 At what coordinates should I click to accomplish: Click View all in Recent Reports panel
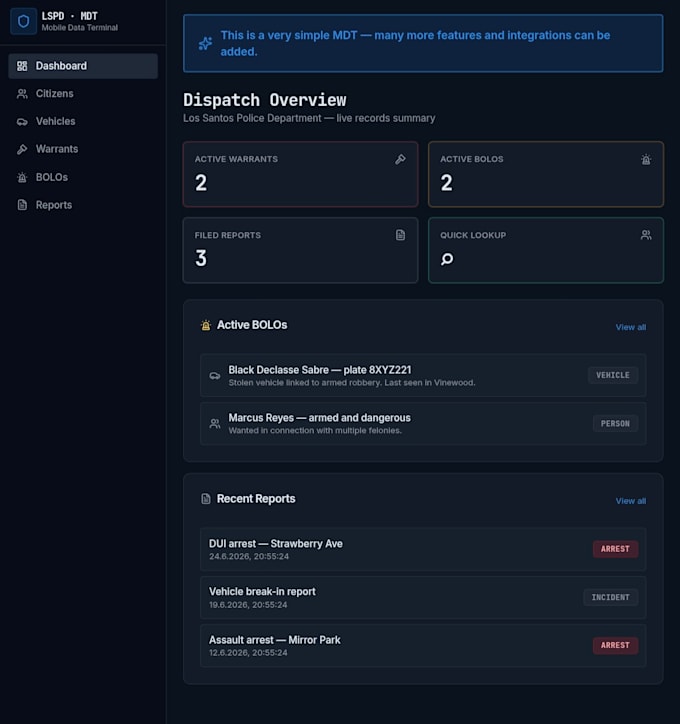[631, 501]
